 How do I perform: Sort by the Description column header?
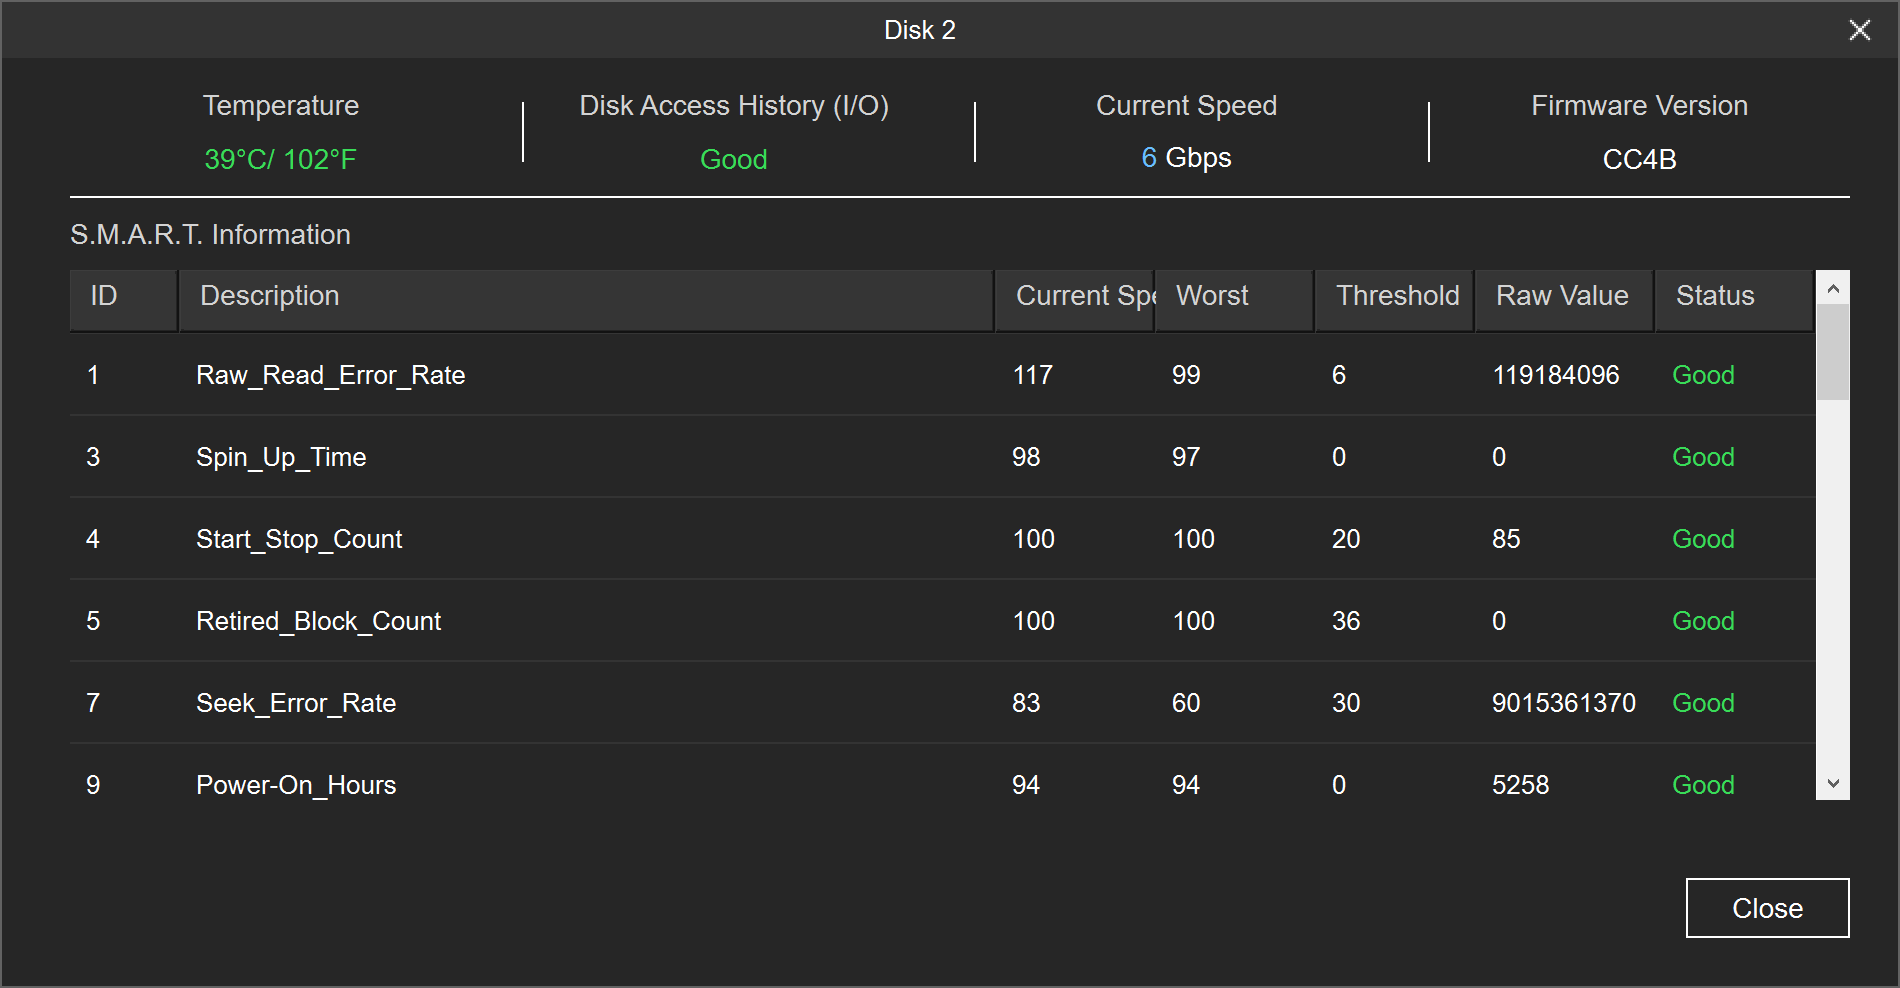coord(585,296)
